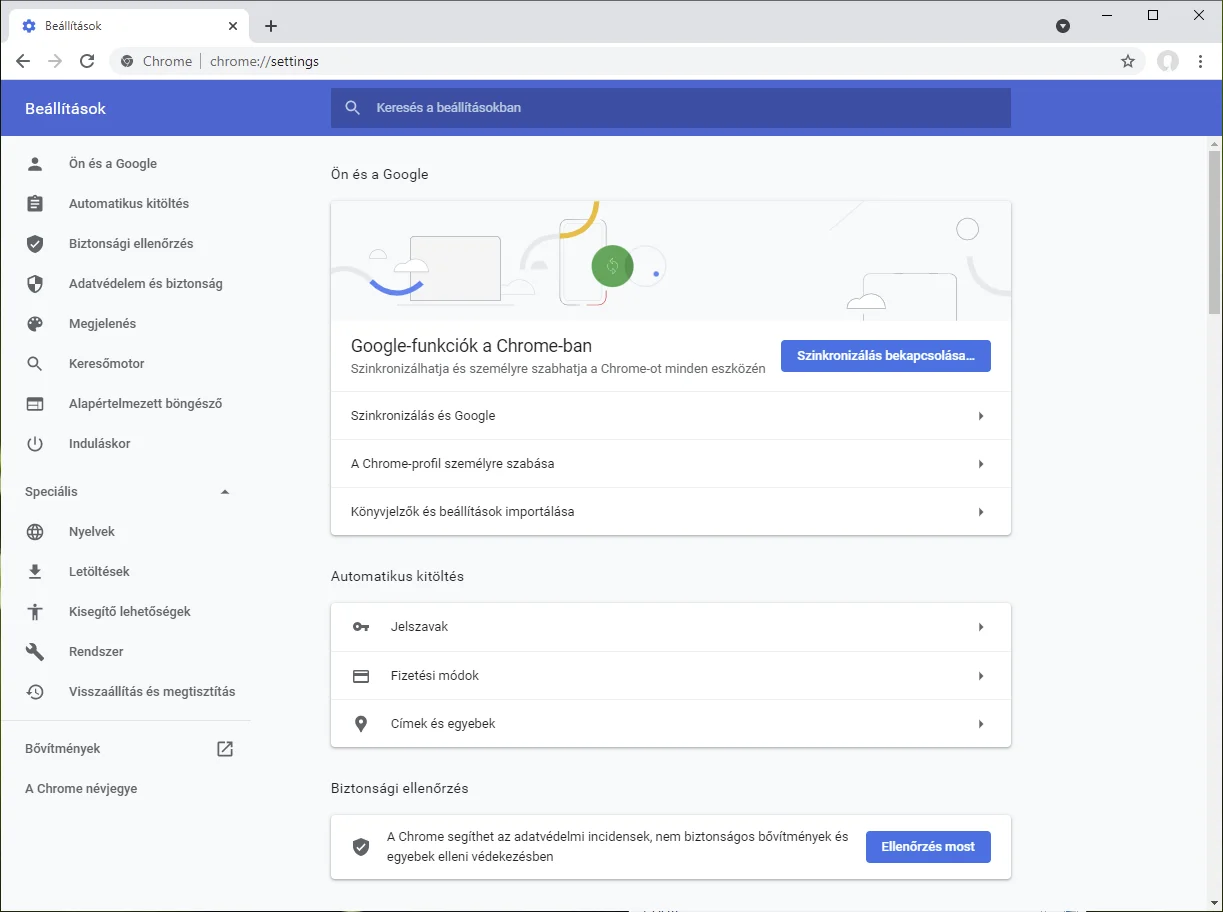Click the download icon for Letöltések

coord(35,572)
